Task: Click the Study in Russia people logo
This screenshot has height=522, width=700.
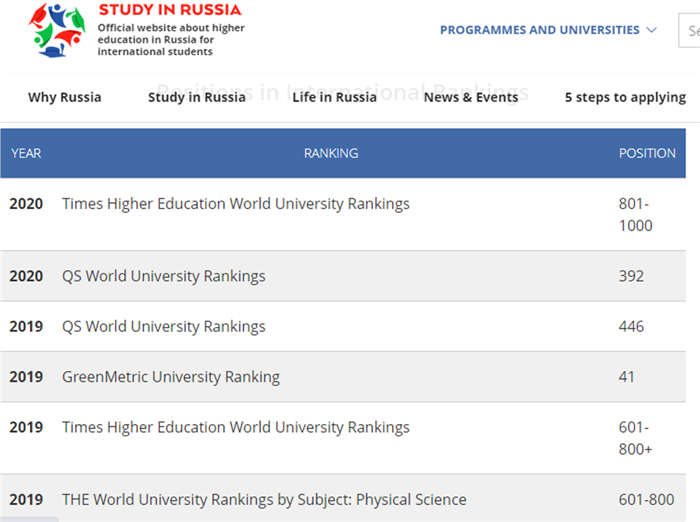Action: click(58, 30)
